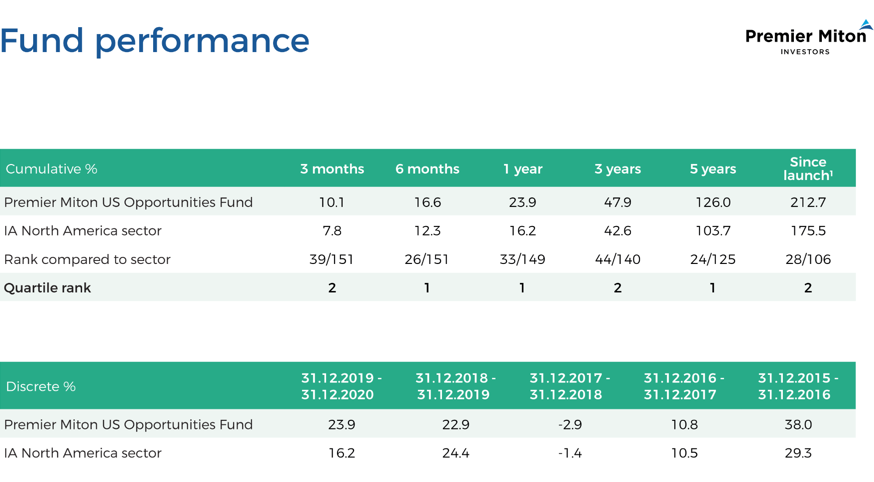Click the rank 44/140 cell
The width and height of the screenshot is (874, 482).
[618, 259]
